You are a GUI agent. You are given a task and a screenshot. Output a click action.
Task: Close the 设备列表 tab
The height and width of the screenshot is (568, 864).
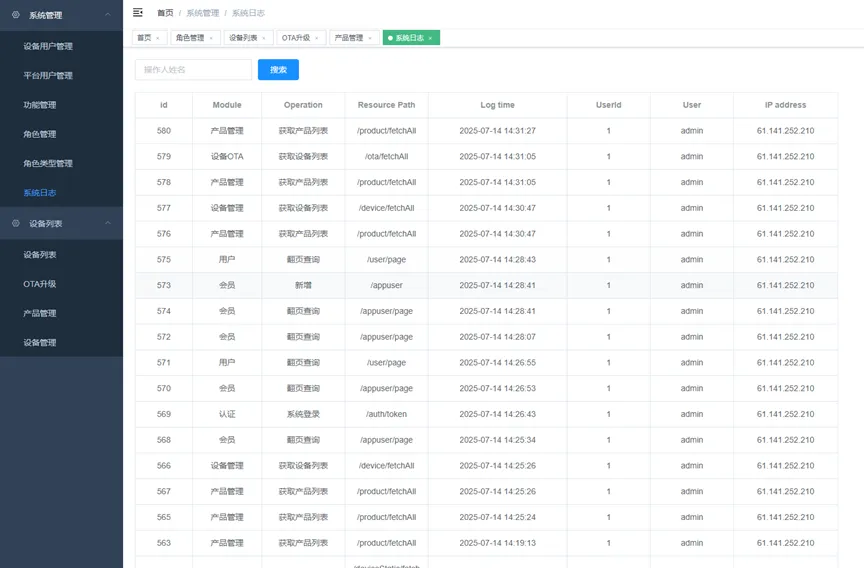264,38
